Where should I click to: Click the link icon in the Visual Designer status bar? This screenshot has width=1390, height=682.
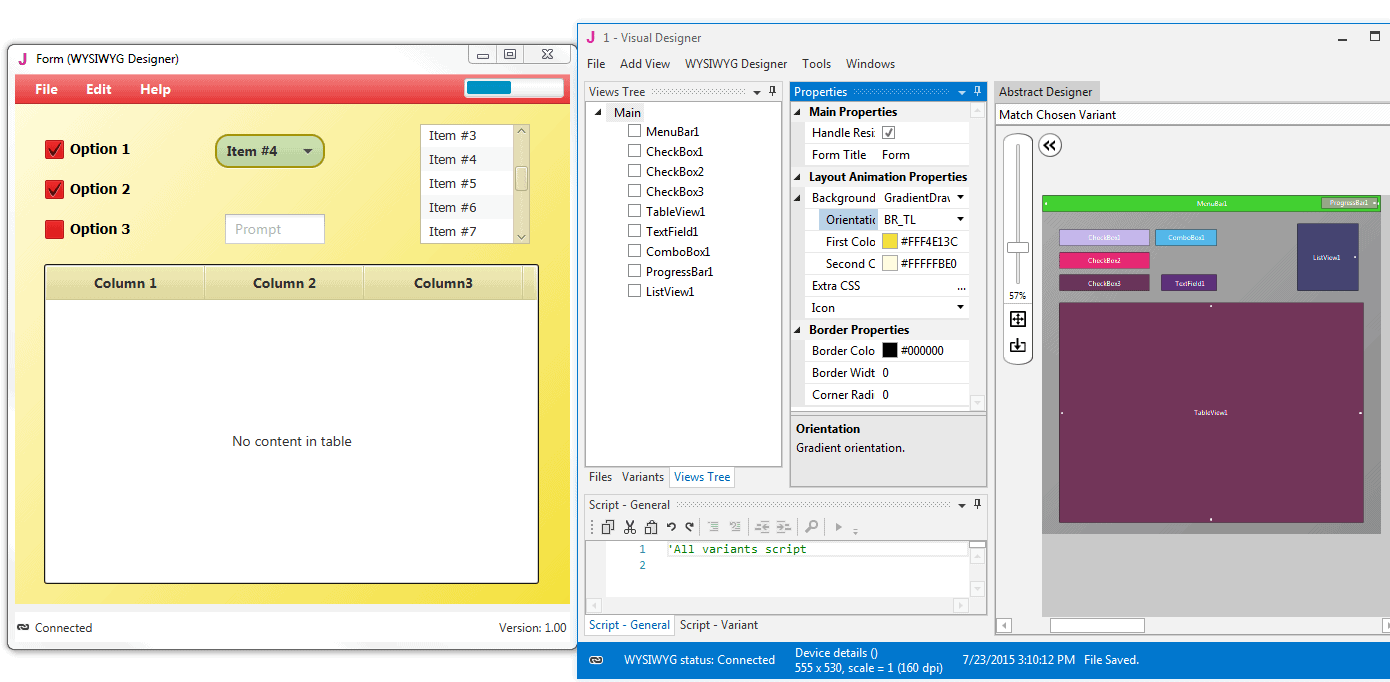point(596,660)
